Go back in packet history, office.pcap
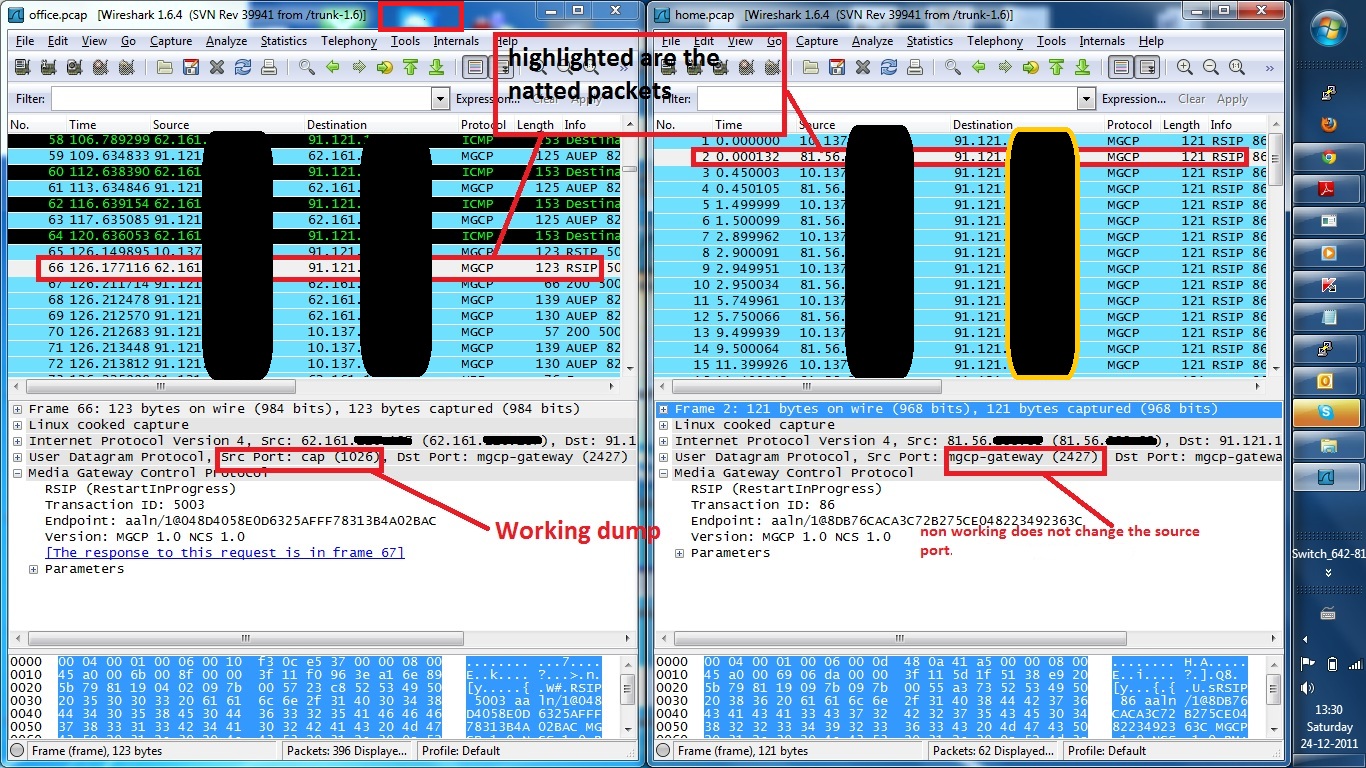 click(332, 67)
